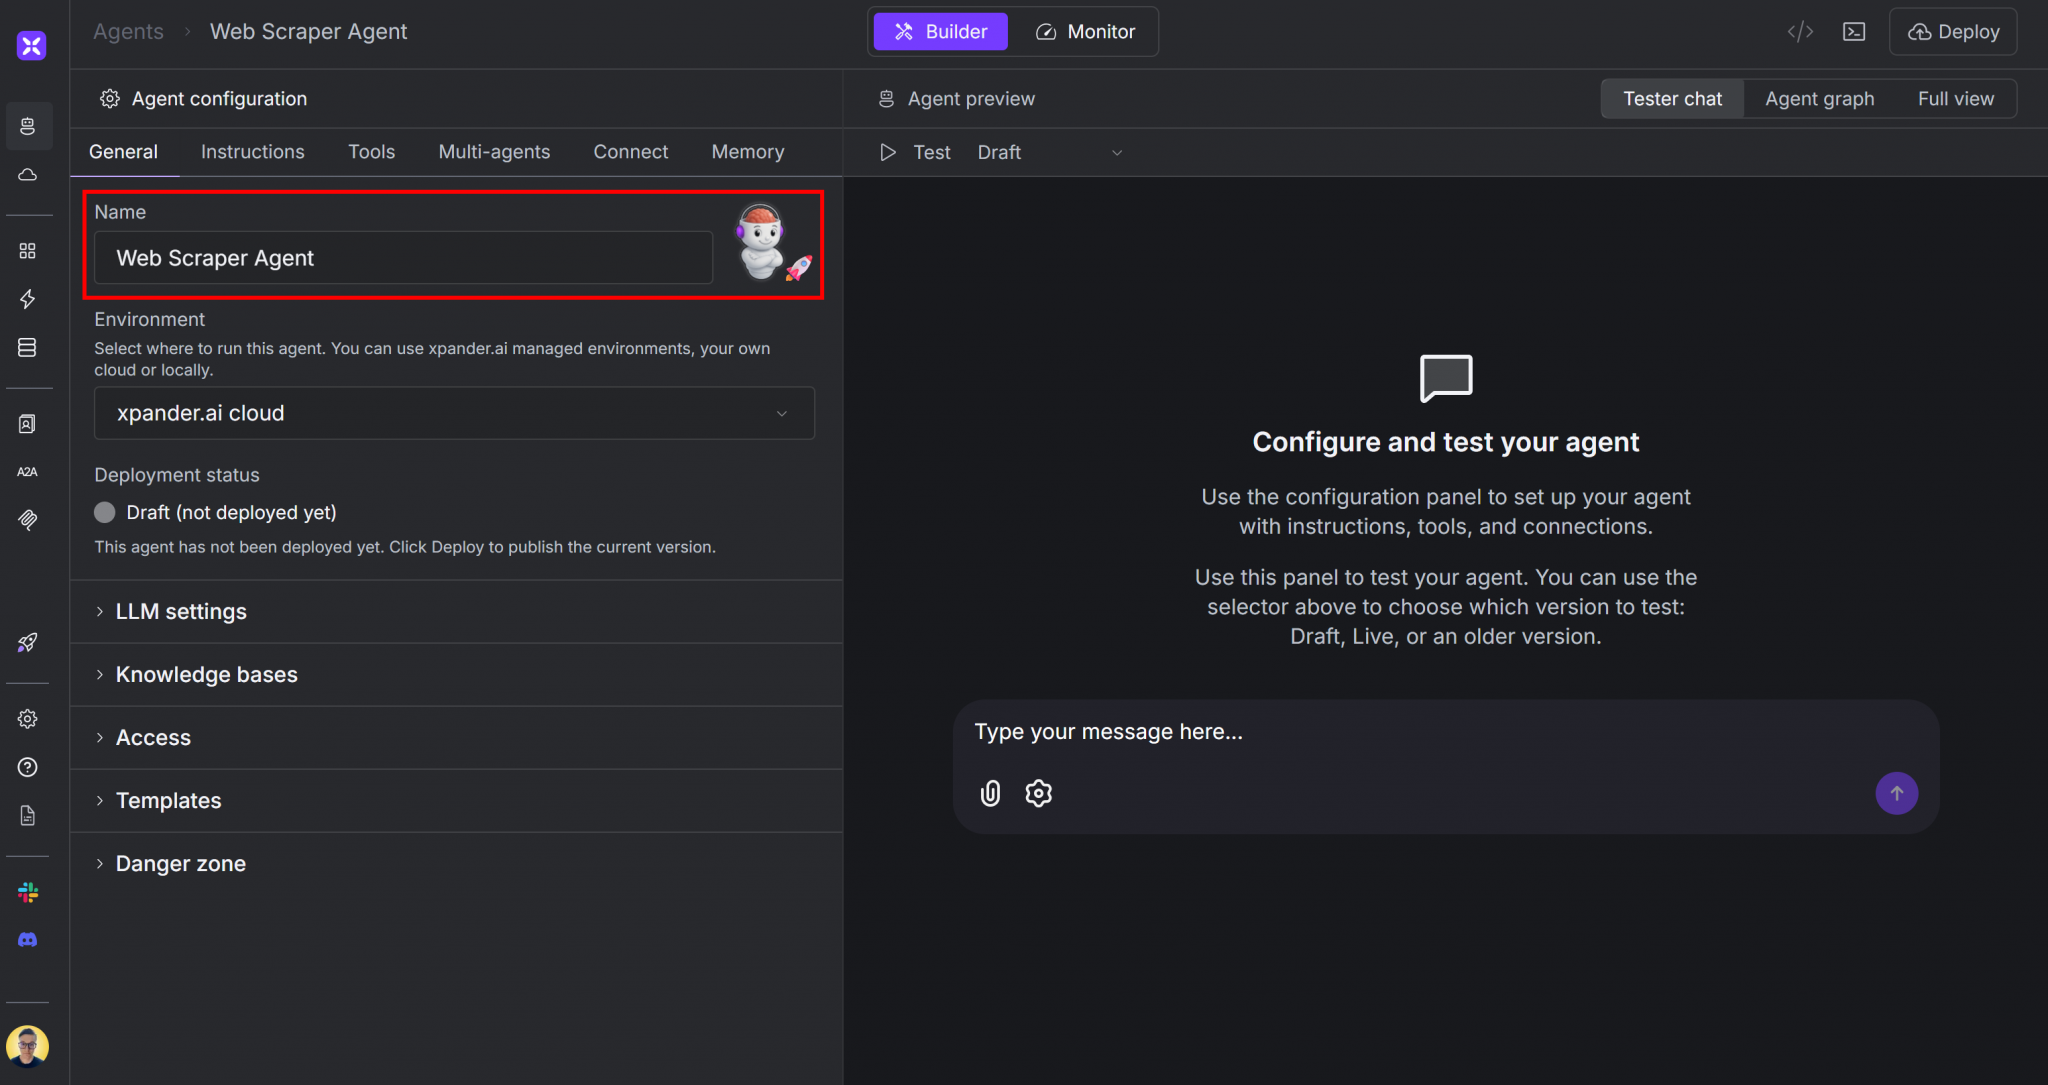The height and width of the screenshot is (1085, 2048).
Task: Click the rocket icon in sidebar
Action: 28,643
